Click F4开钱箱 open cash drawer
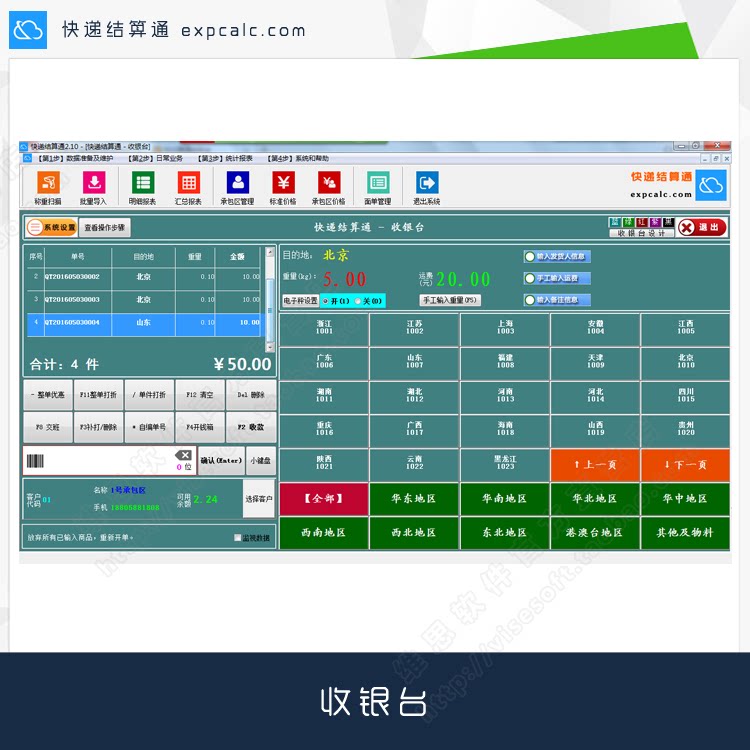Image resolution: width=750 pixels, height=750 pixels. pyautogui.click(x=200, y=427)
